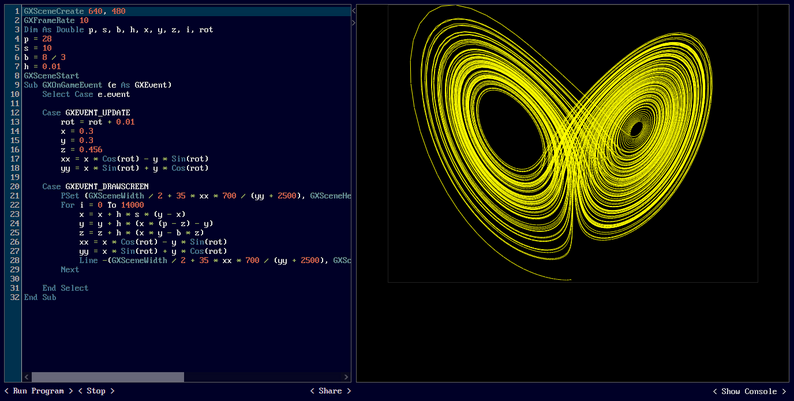
Task: Click the Case GXEVENT_UPDATE line
Action: 86,112
